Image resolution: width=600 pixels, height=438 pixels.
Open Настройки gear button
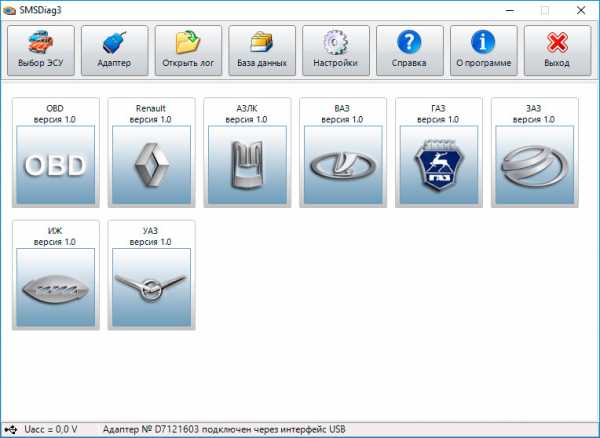336,50
